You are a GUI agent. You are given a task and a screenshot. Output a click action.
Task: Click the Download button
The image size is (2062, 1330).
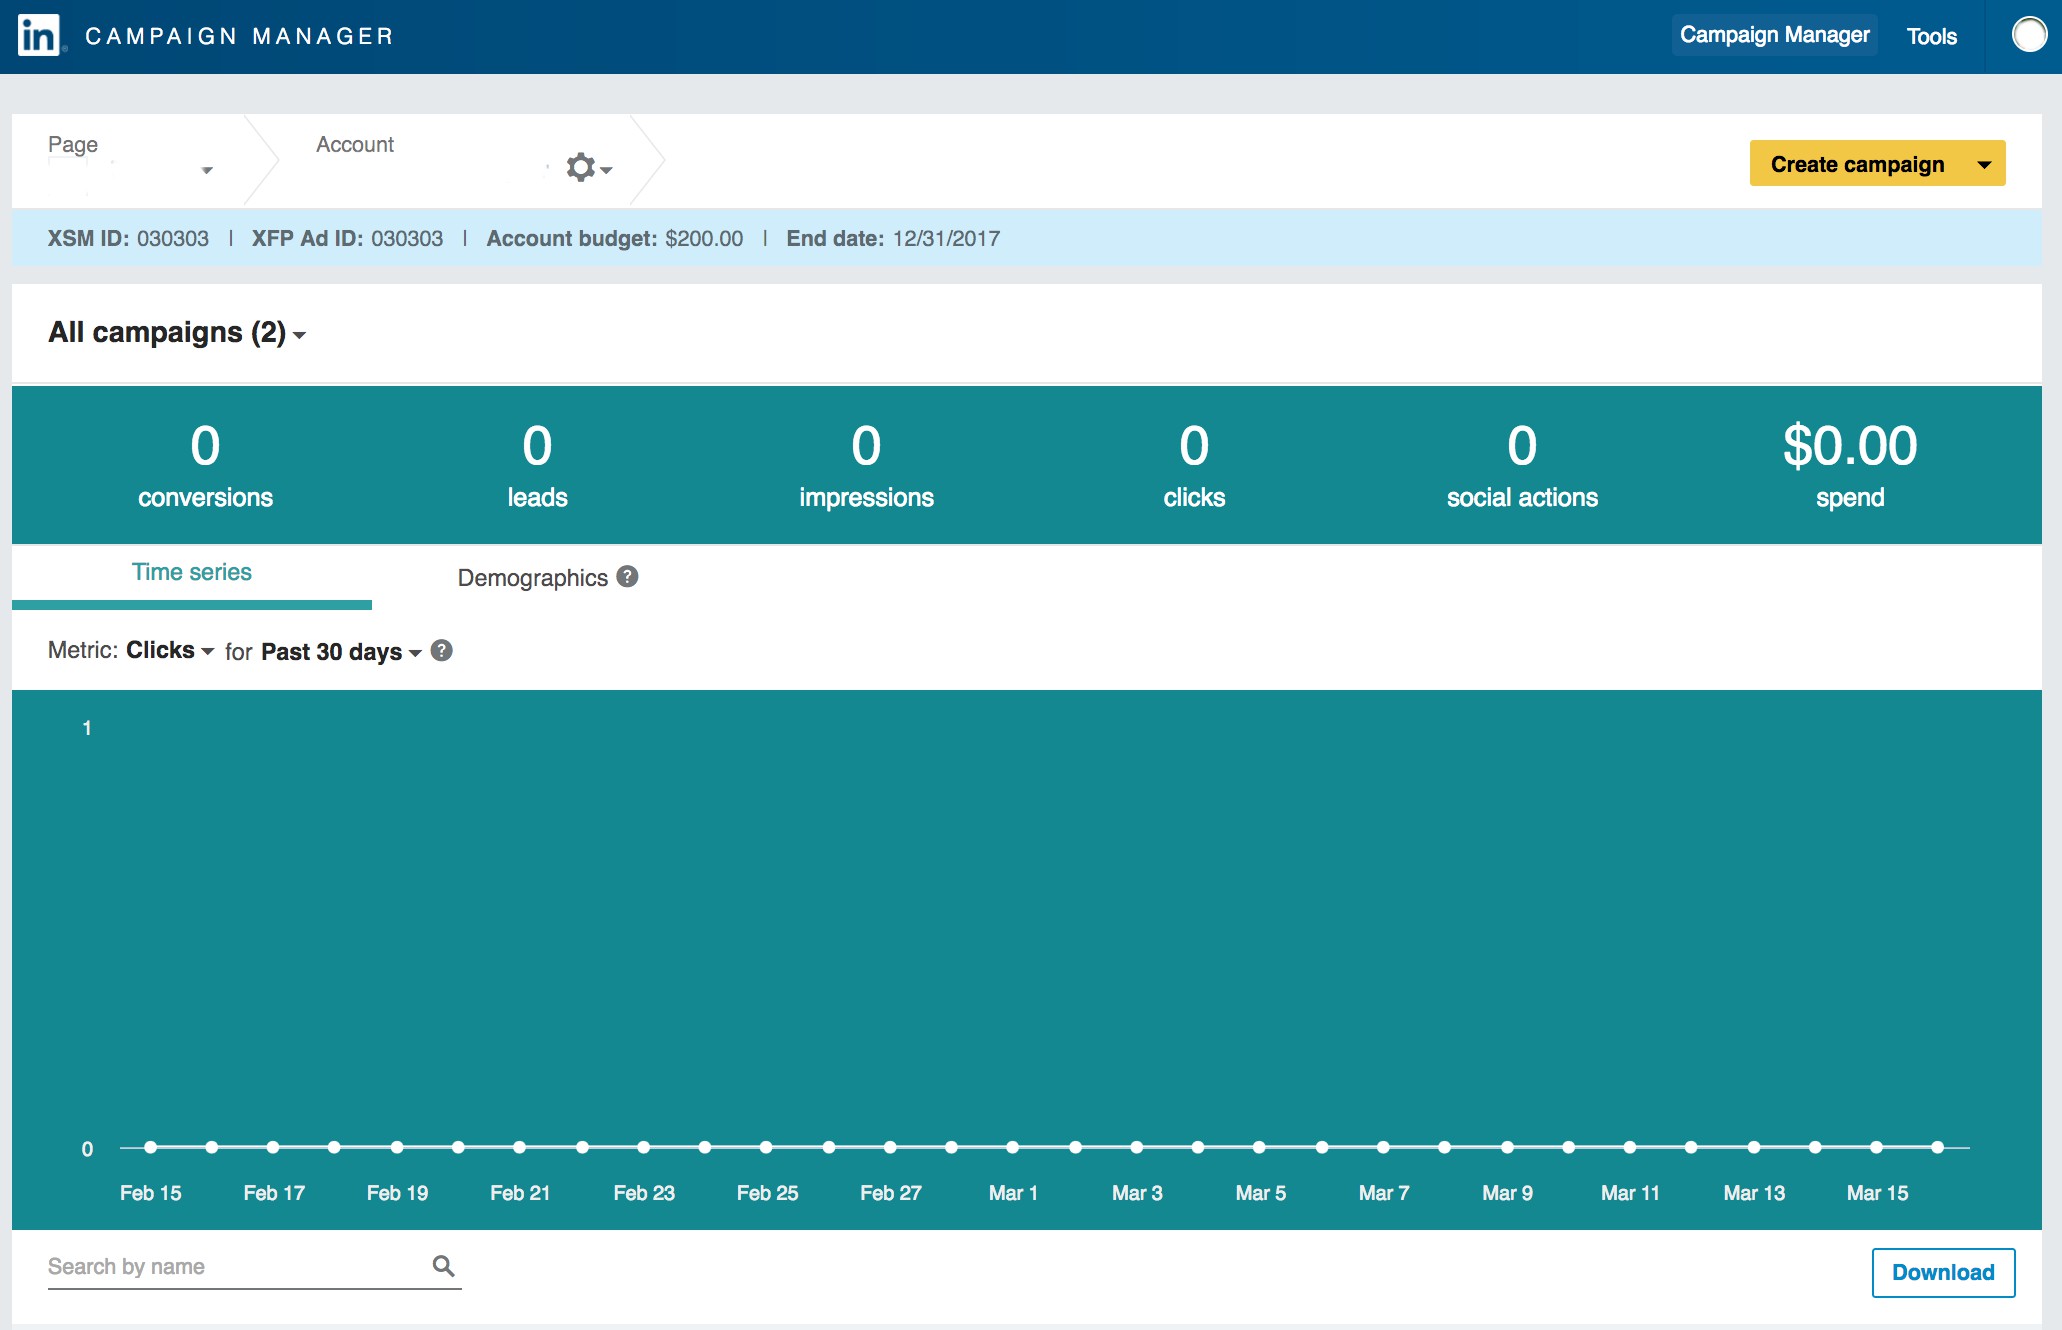(x=1942, y=1272)
